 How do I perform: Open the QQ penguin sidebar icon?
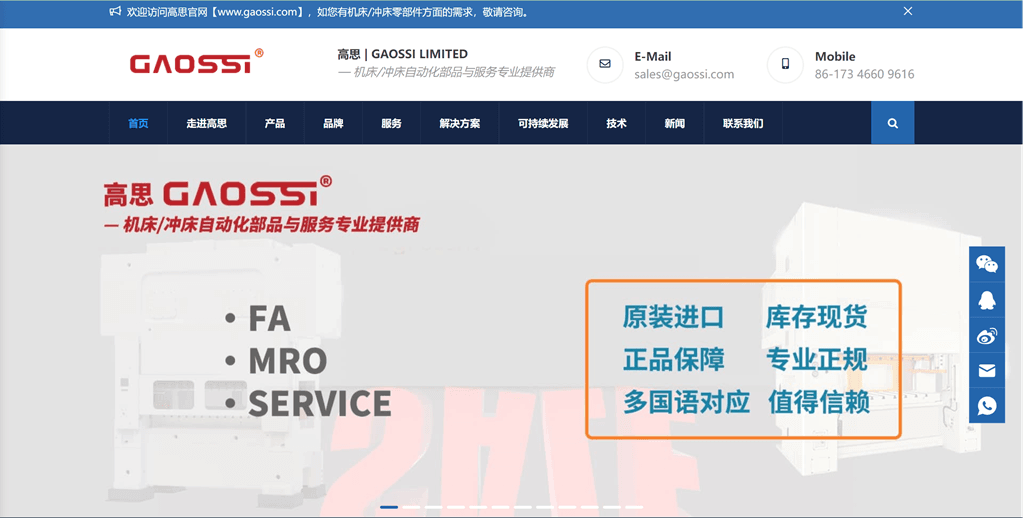(x=987, y=300)
